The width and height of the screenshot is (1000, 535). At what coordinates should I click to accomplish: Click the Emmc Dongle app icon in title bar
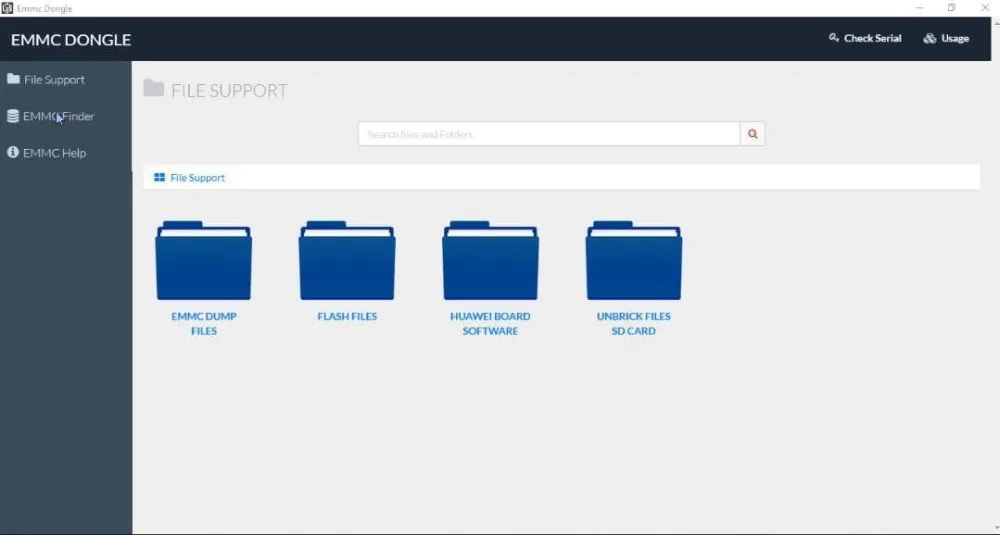7,8
